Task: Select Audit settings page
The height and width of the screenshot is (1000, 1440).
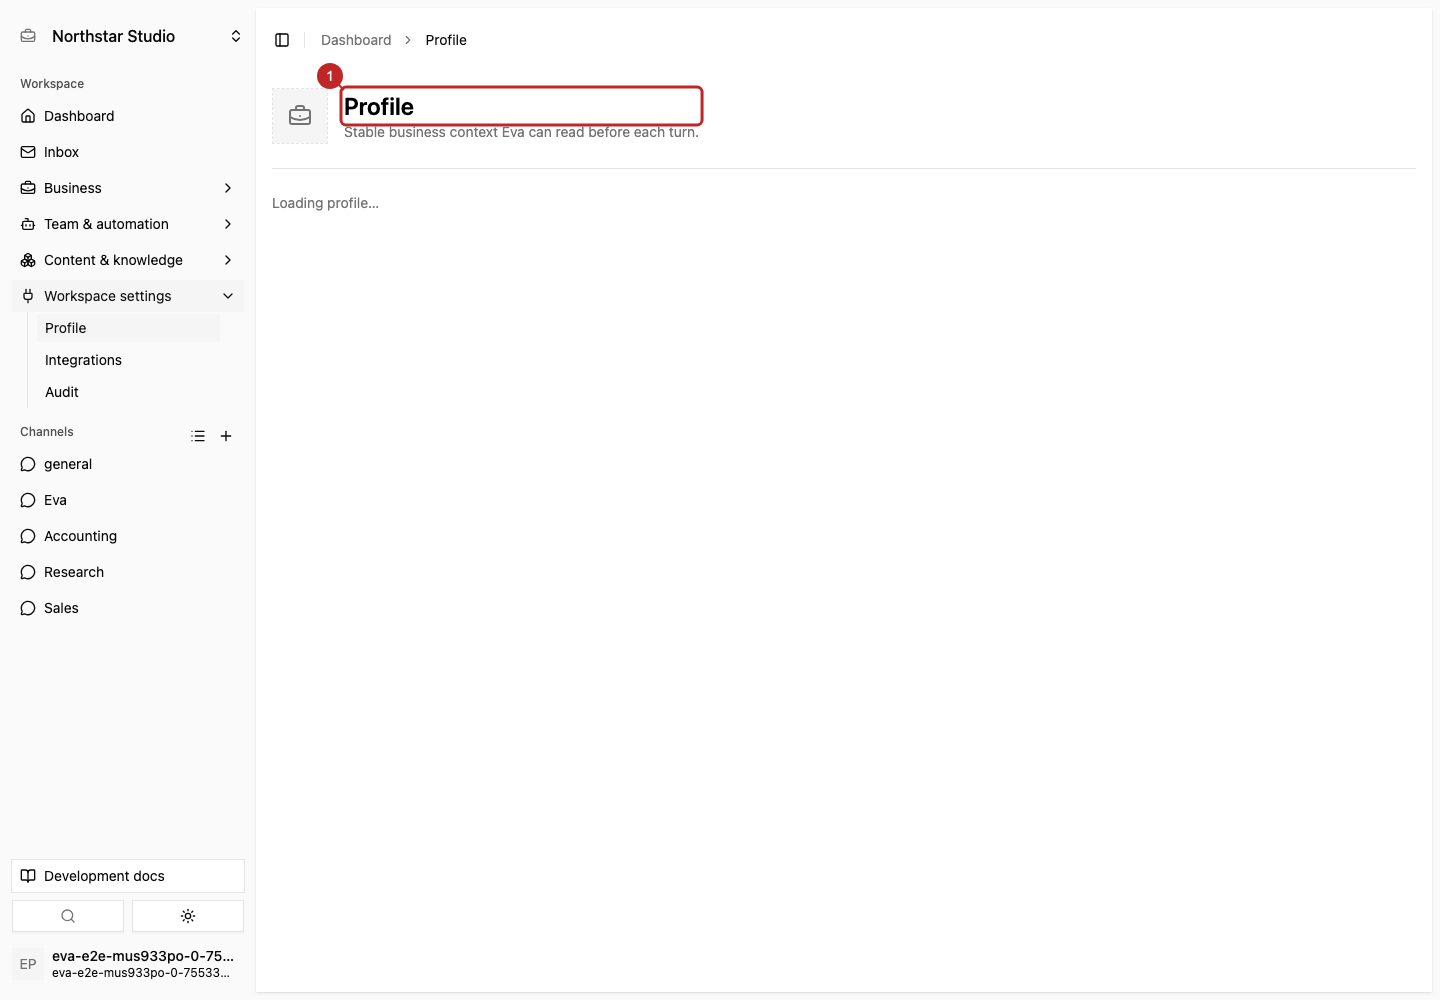Action: (x=128, y=392)
